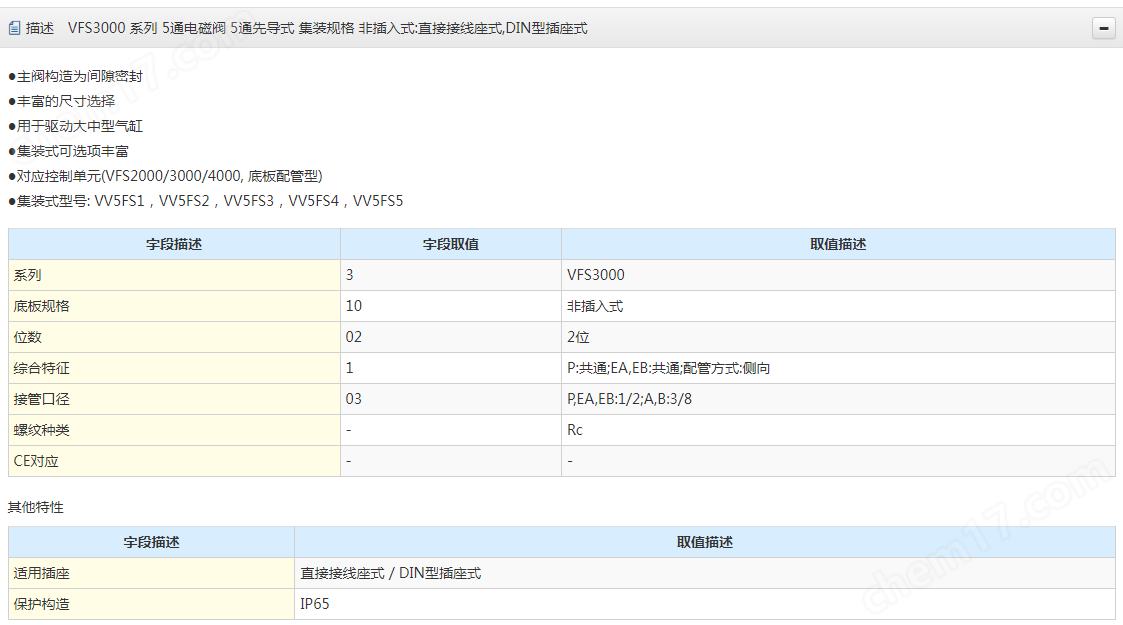Select the P,EA,EB:1/2;A,B:3/8 cell

[838, 399]
